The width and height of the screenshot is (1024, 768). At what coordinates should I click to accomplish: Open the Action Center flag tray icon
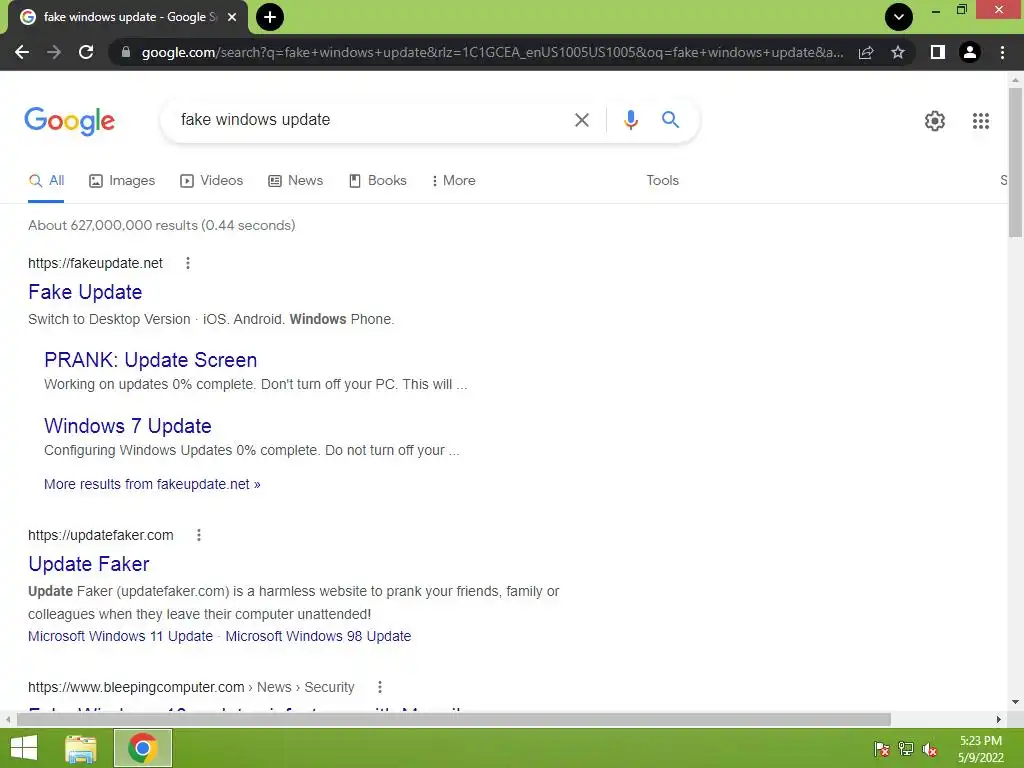tap(882, 750)
